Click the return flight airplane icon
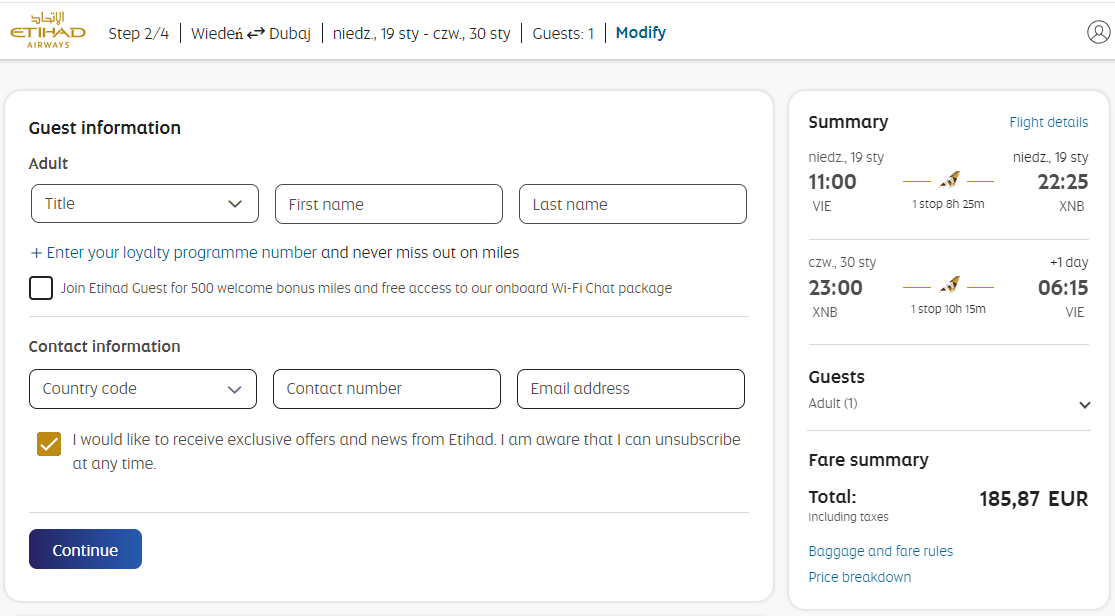This screenshot has width=1115, height=616. (x=949, y=286)
